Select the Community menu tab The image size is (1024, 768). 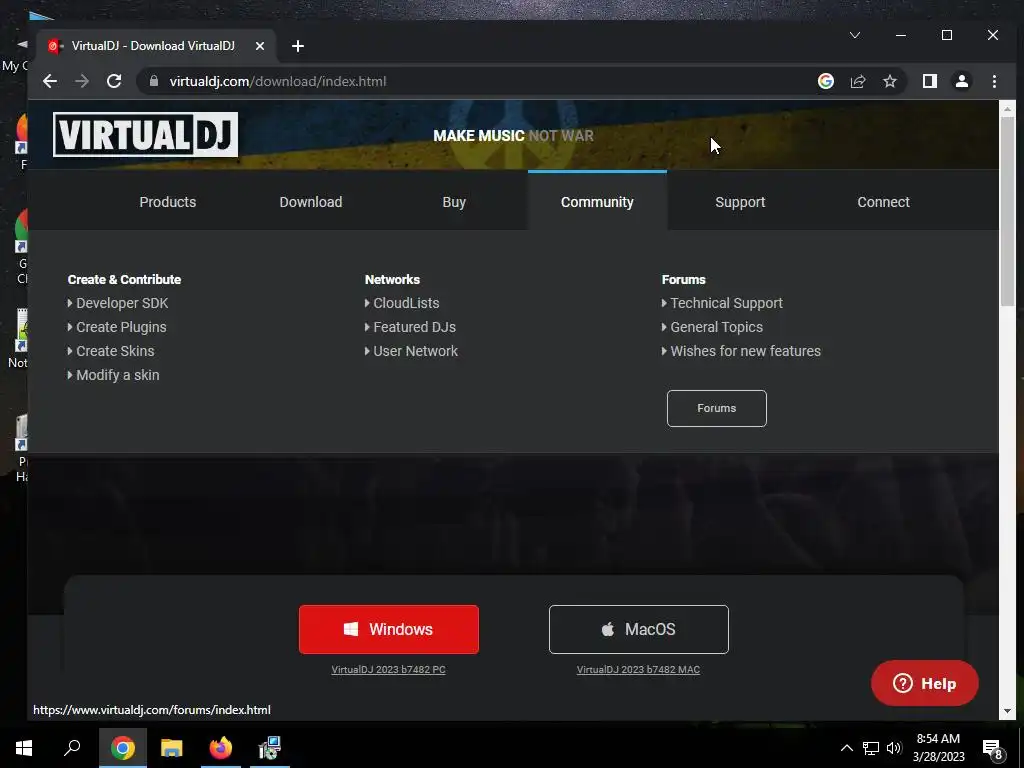pos(597,202)
